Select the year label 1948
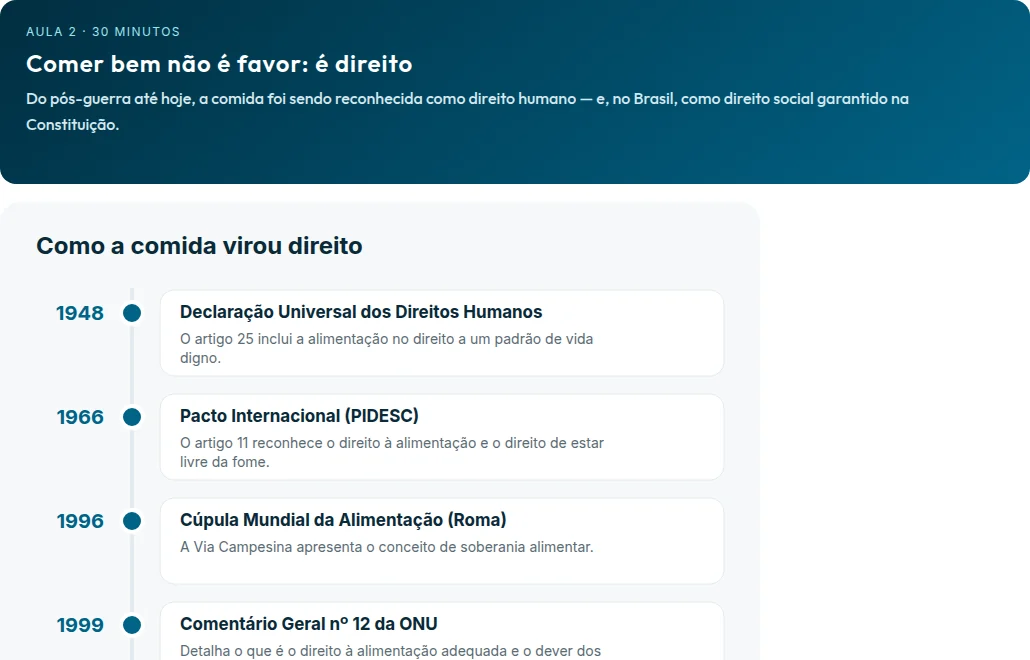 click(79, 313)
